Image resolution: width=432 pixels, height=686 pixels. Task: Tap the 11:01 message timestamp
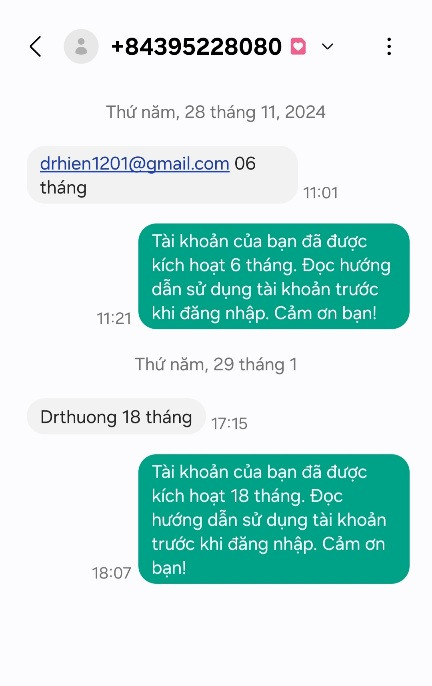pos(321,192)
